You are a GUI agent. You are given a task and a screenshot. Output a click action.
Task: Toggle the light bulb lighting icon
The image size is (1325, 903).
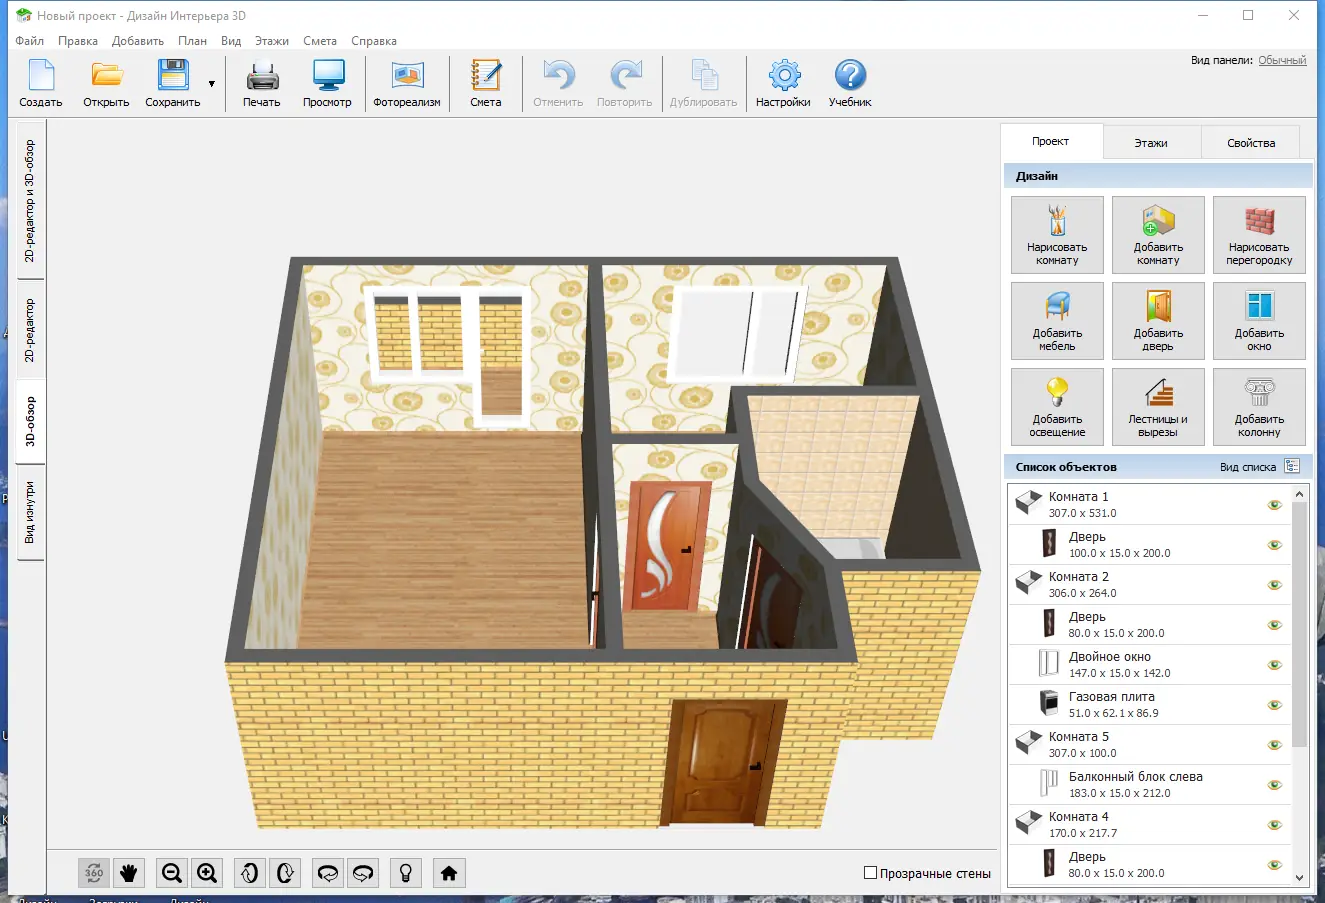[x=405, y=873]
